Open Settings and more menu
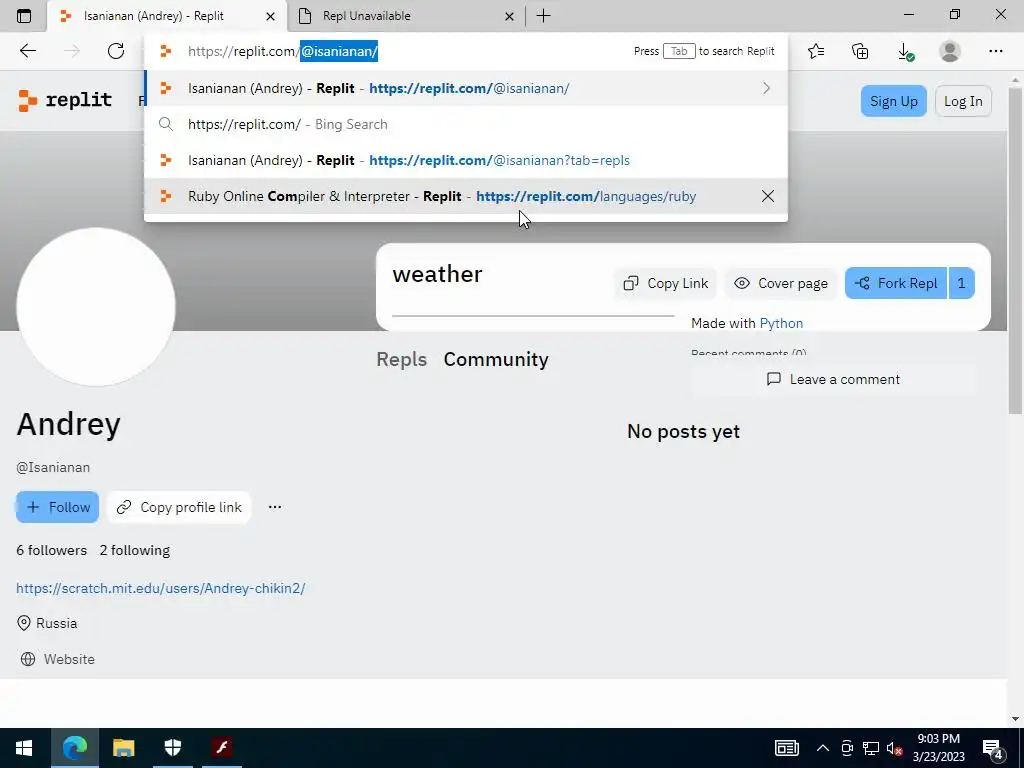This screenshot has height=768, width=1024. pos(995,51)
